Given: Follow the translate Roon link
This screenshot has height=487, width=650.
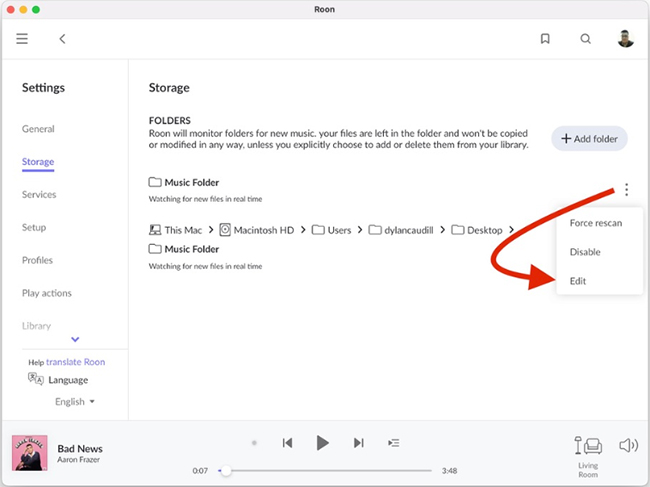Looking at the screenshot, I should click(x=75, y=362).
